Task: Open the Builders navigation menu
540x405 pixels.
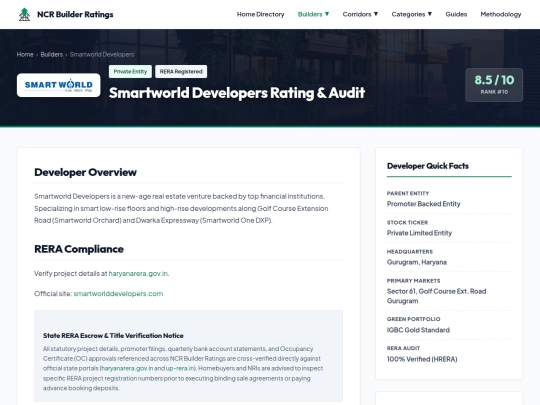Action: (310, 14)
